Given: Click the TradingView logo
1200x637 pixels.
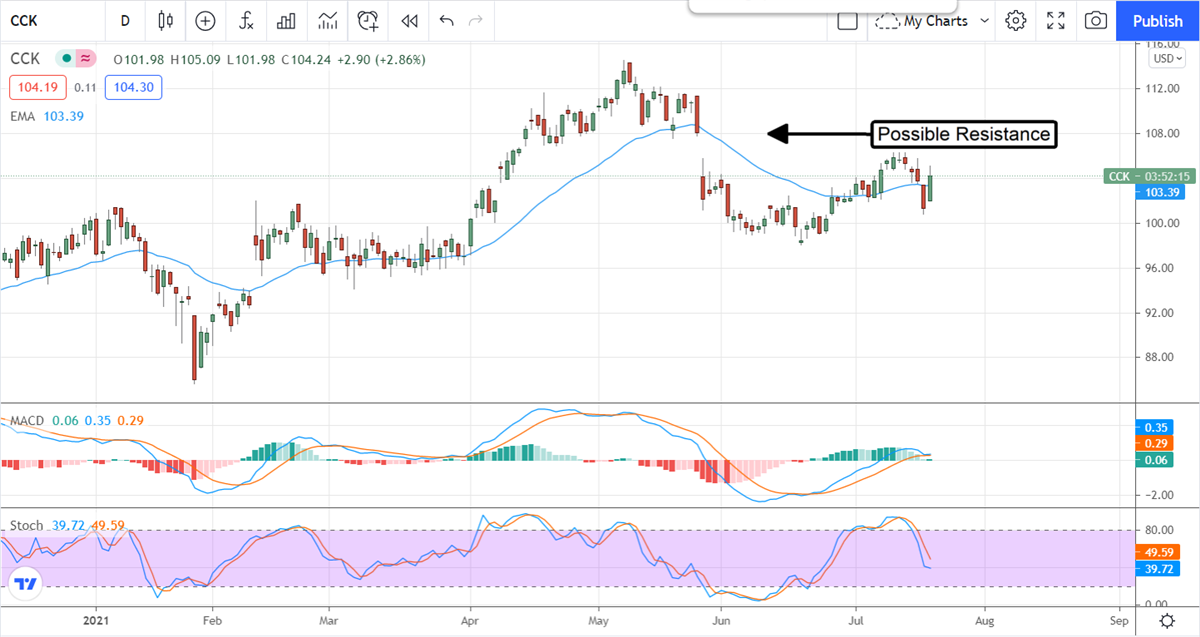Looking at the screenshot, I should tap(26, 583).
